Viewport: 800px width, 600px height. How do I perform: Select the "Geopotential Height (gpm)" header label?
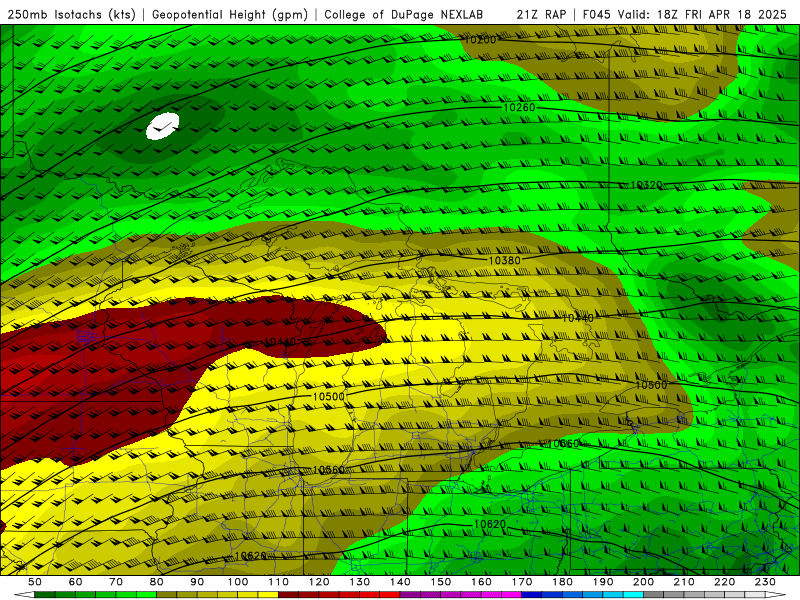pos(230,15)
